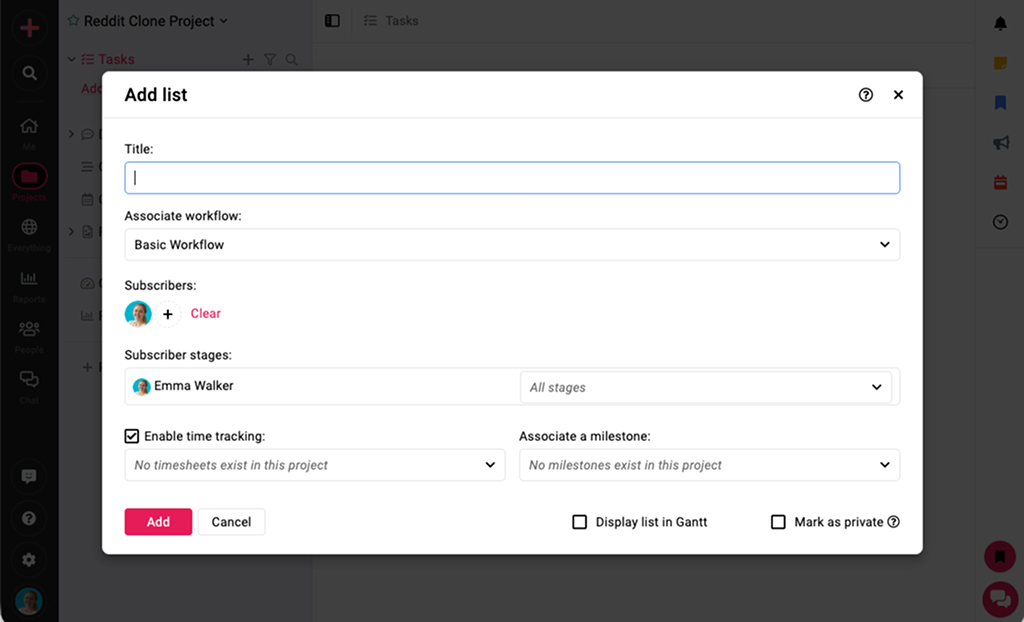Click the Tasks tab in top bar
This screenshot has height=622, width=1024.
(391, 21)
